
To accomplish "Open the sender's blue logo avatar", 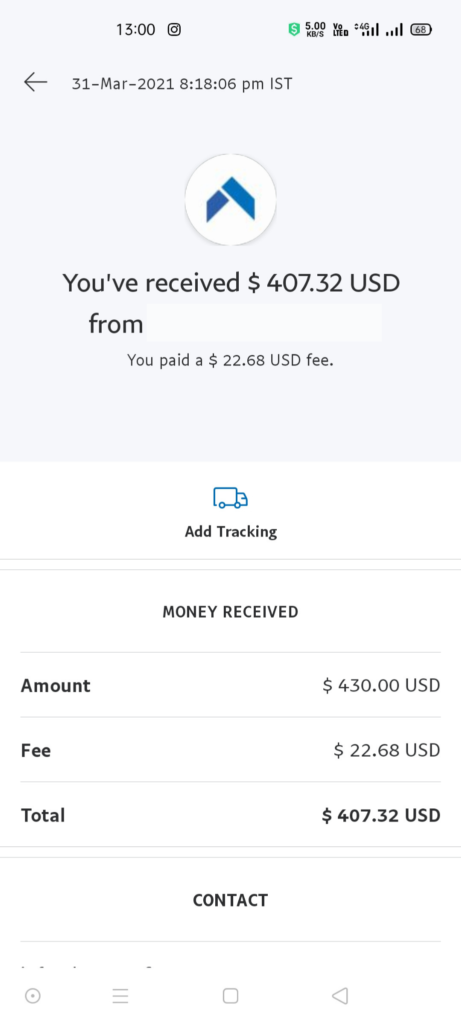I will point(230,200).
